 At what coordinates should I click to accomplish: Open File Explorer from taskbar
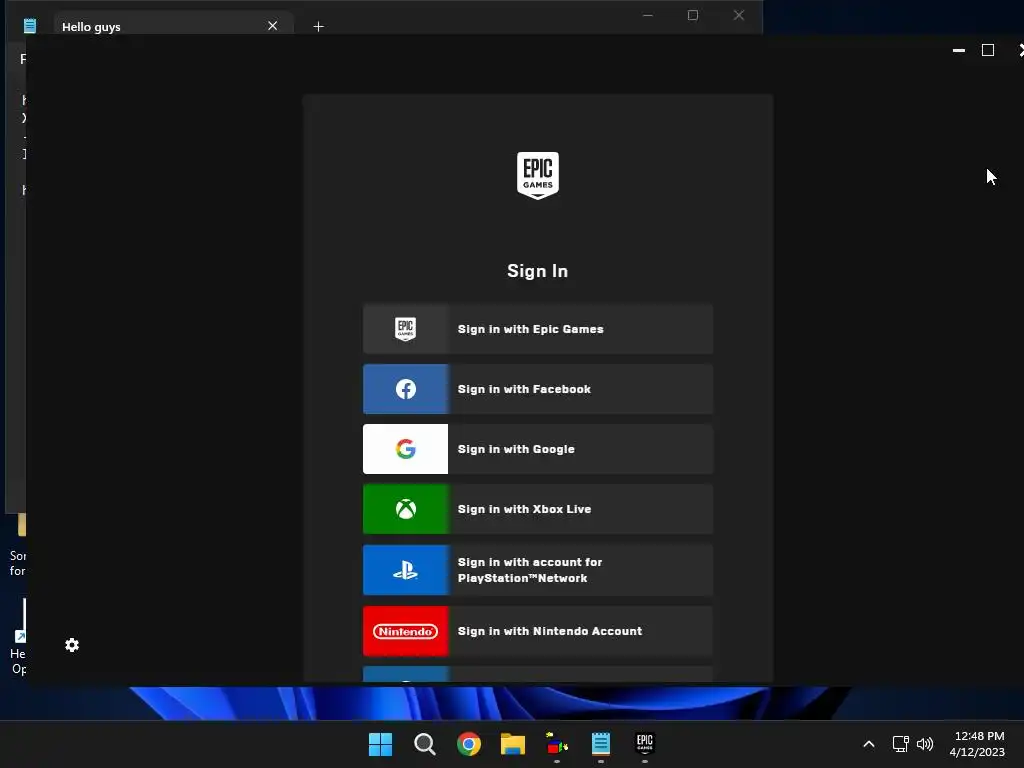(513, 744)
